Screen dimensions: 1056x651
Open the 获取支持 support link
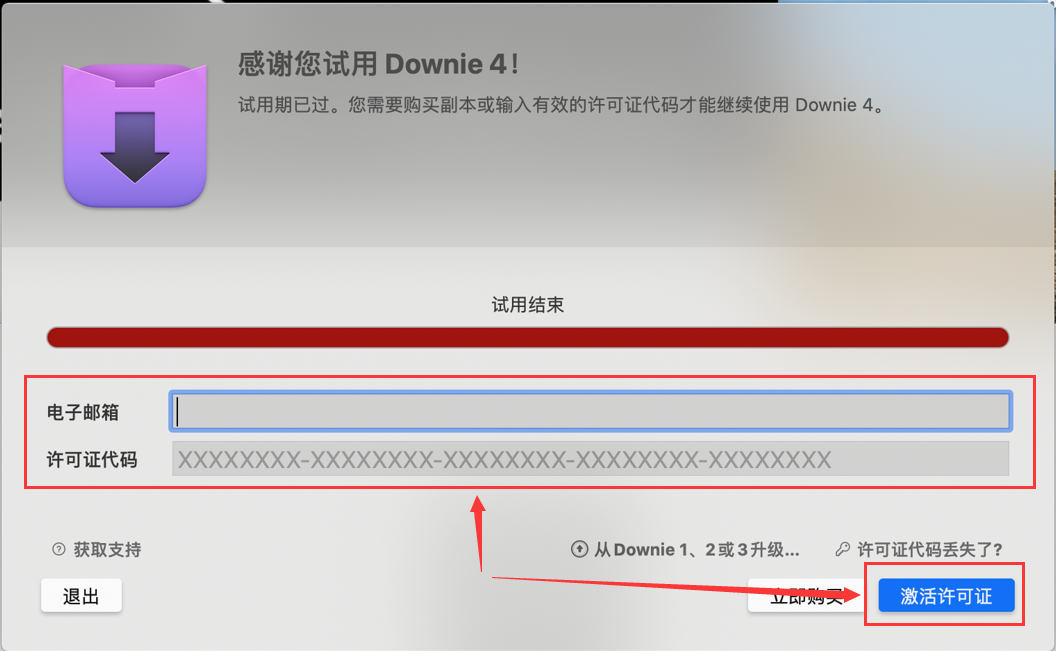(107, 549)
